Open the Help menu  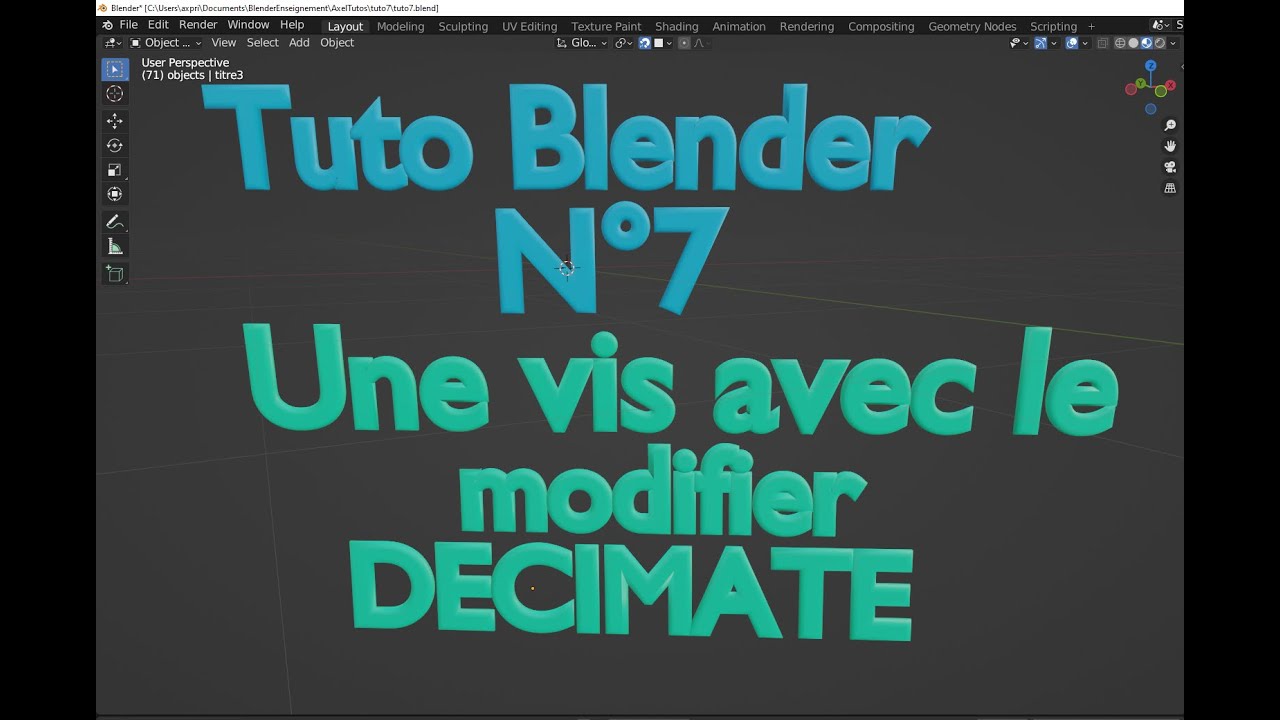(x=292, y=25)
